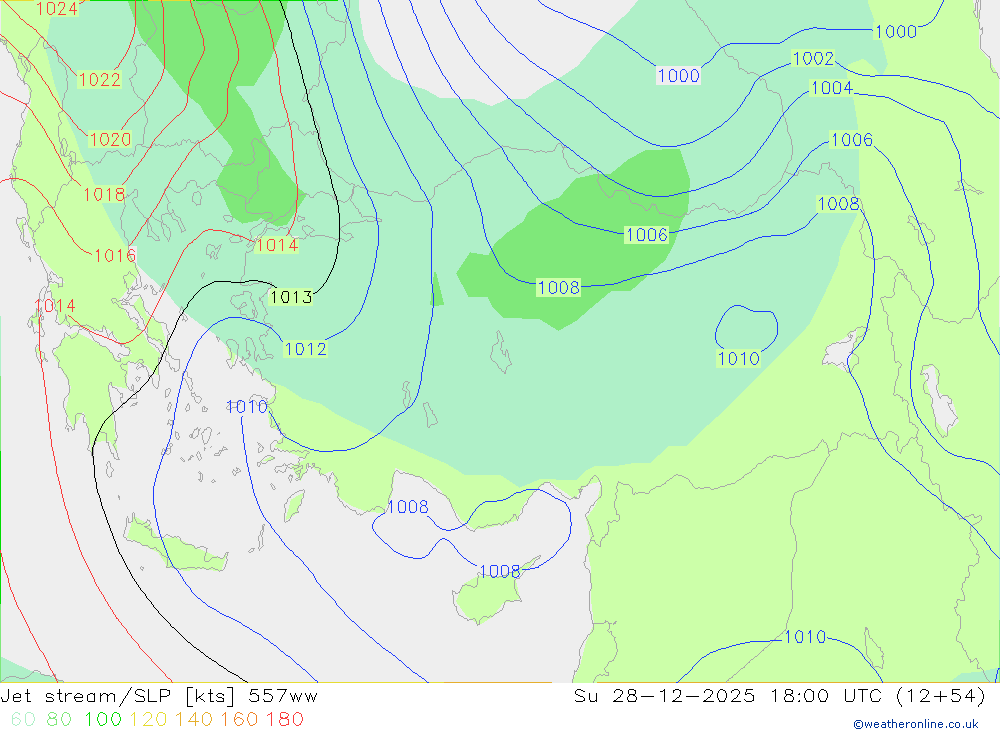This screenshot has height=733, width=1000.
Task: Click the red 1024 isobar label
Action: point(56,9)
